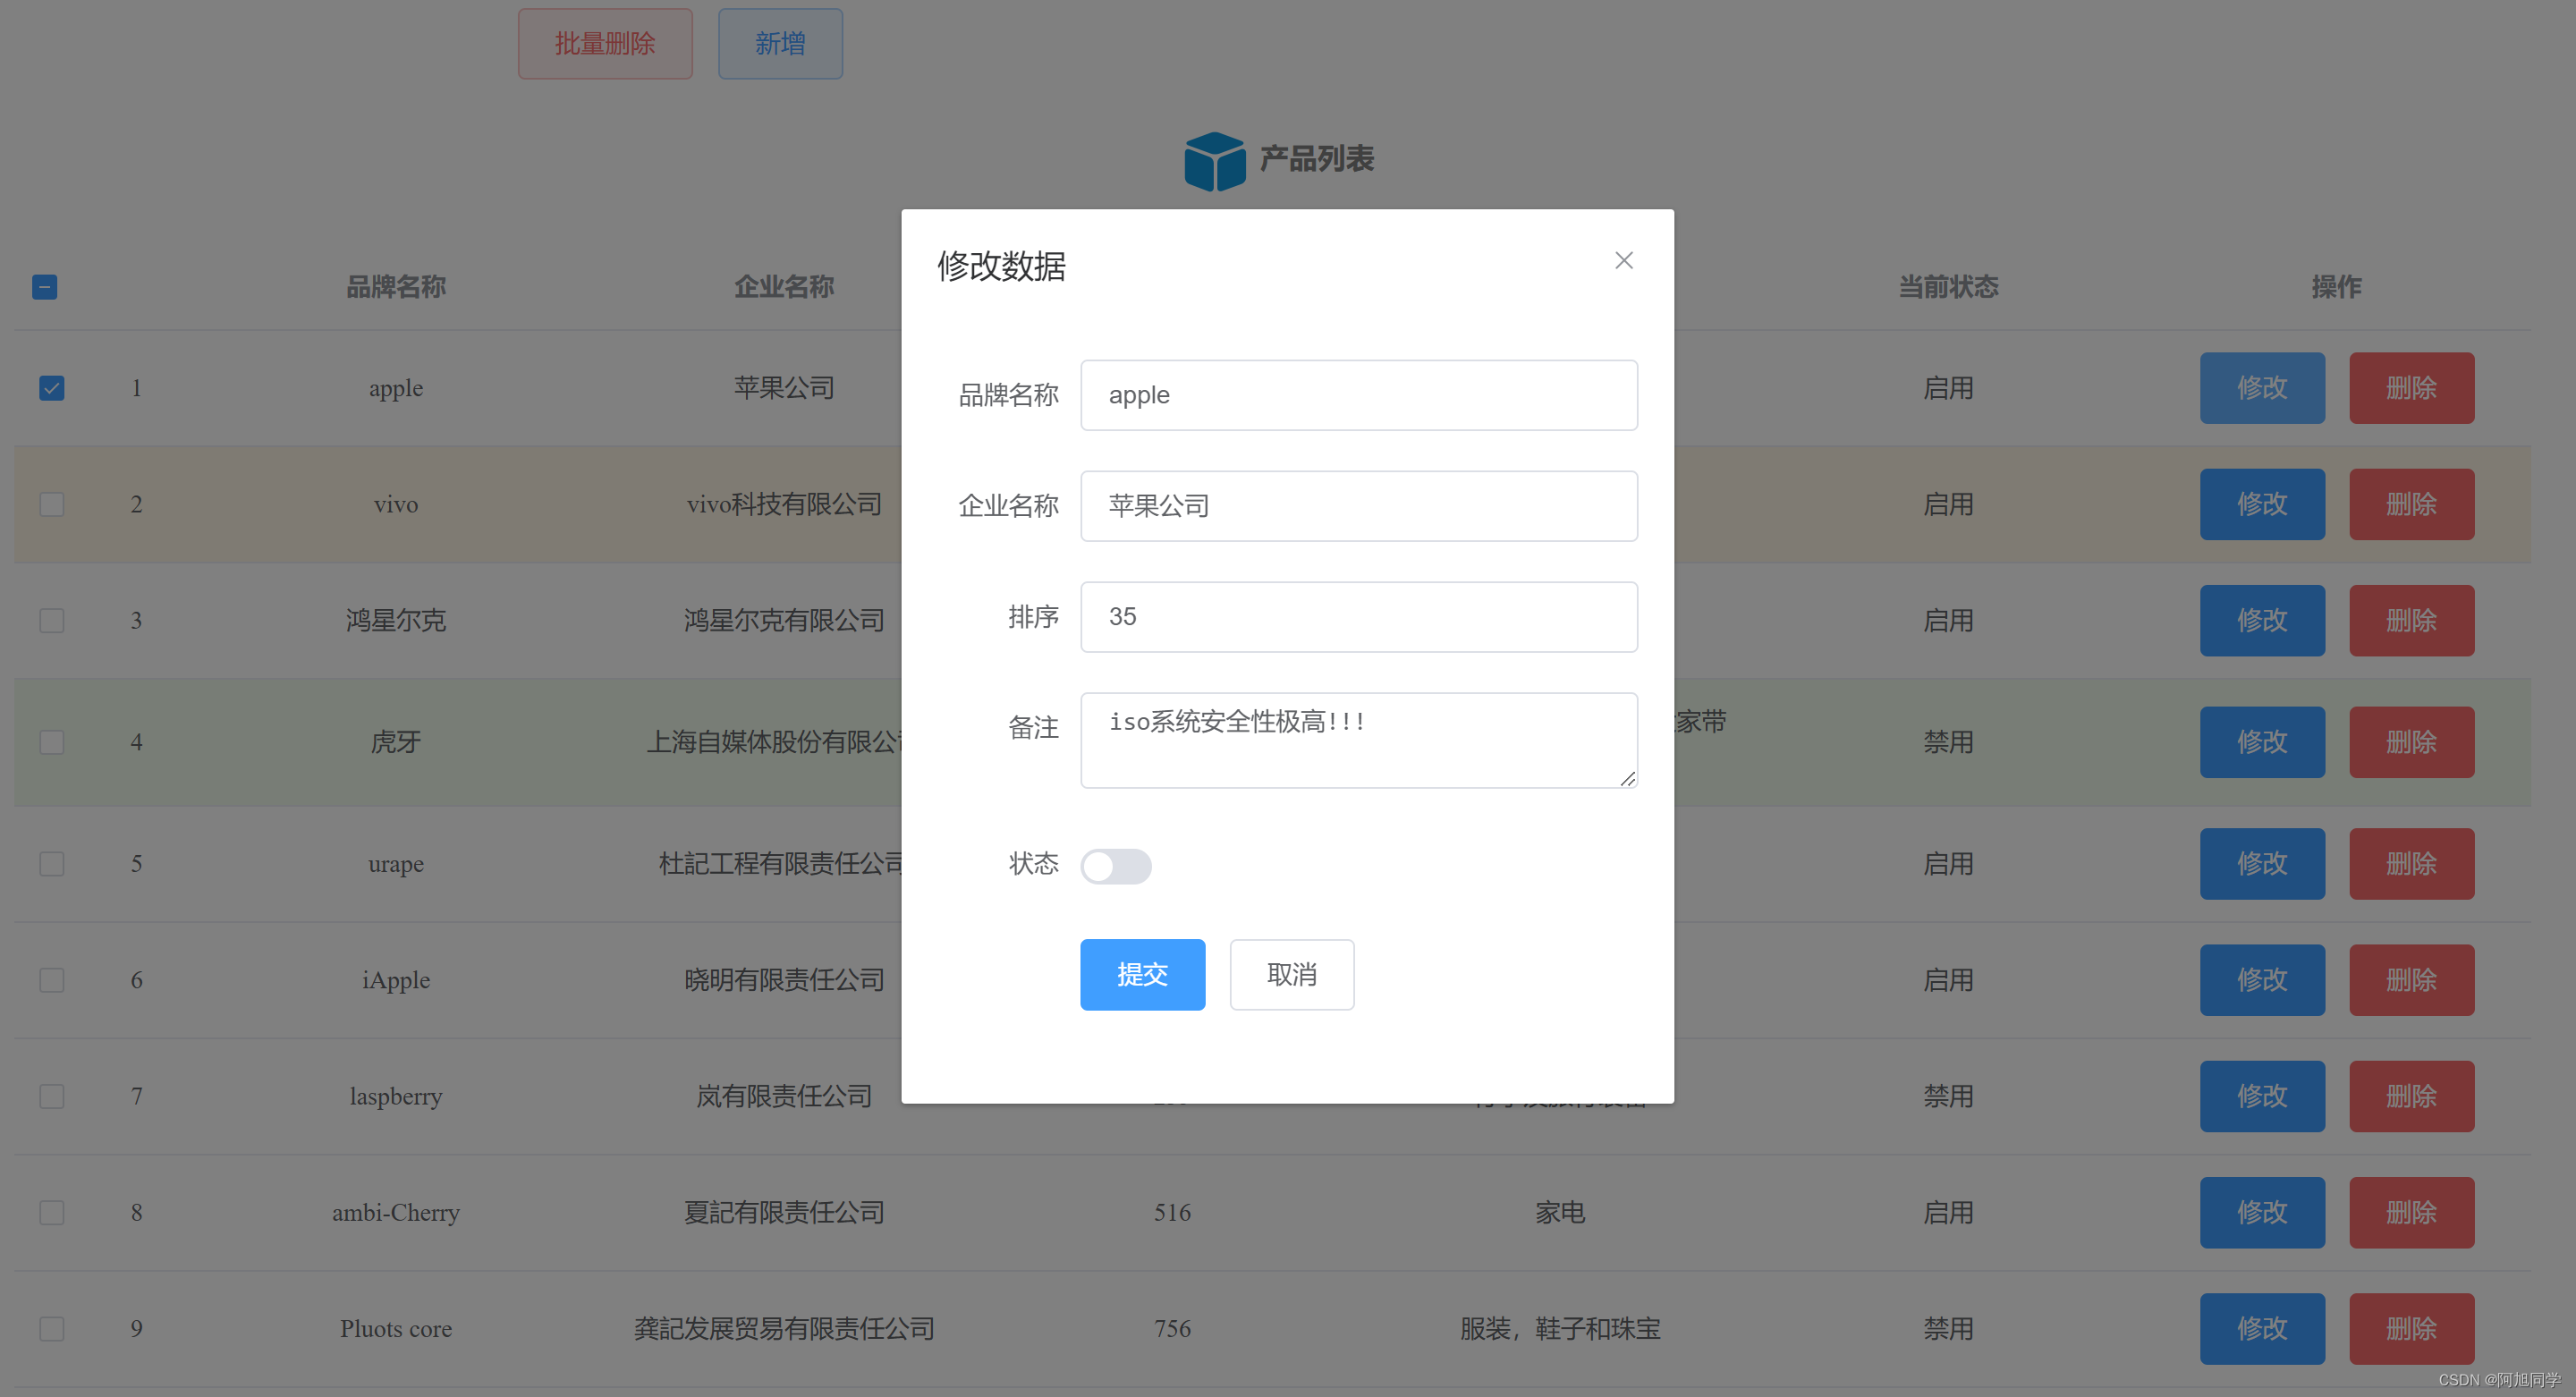Screen dimensions: 2576x1397
Task: Click 修改 for the 虎牙 row
Action: coord(2261,743)
